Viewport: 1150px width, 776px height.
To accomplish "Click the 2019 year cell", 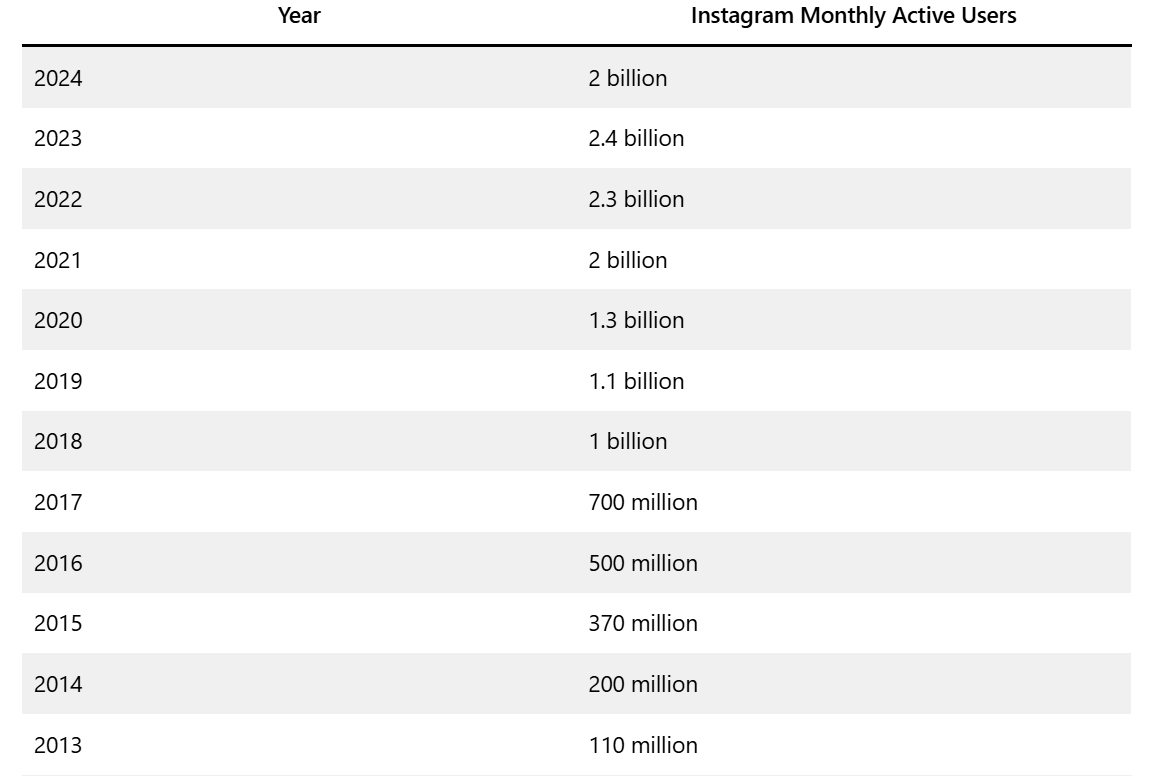I will click(58, 381).
